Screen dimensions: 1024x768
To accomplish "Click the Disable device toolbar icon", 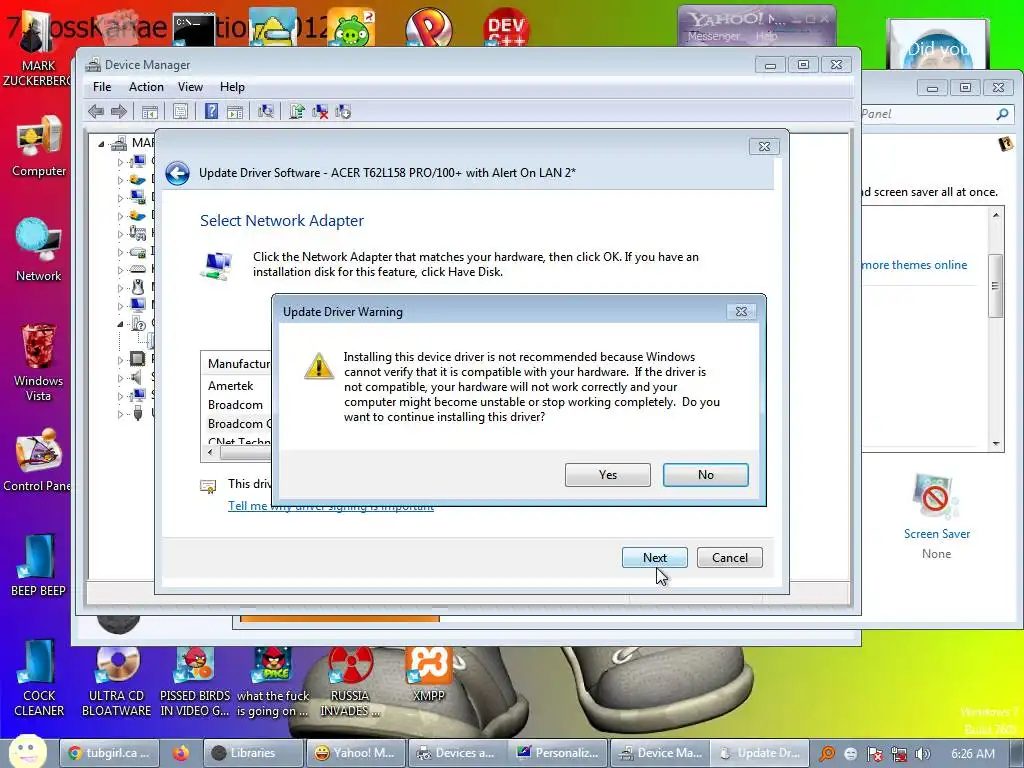I will [x=343, y=112].
